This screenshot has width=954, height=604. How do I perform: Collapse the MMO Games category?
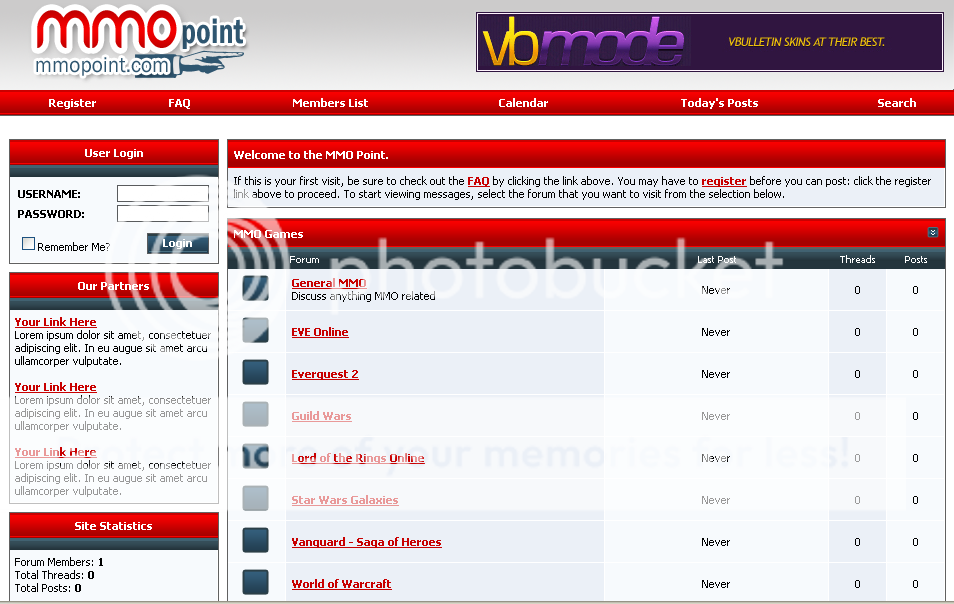click(933, 232)
